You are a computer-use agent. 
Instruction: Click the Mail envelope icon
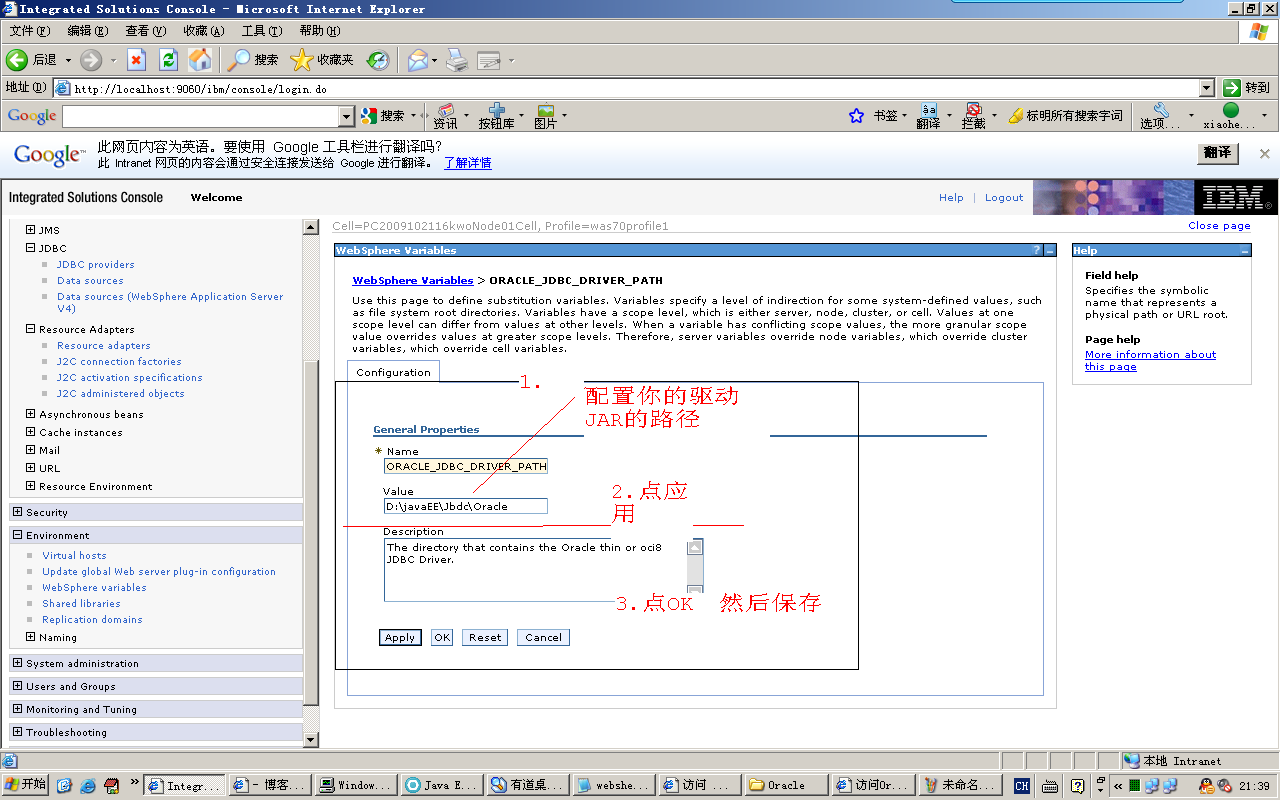(x=419, y=60)
